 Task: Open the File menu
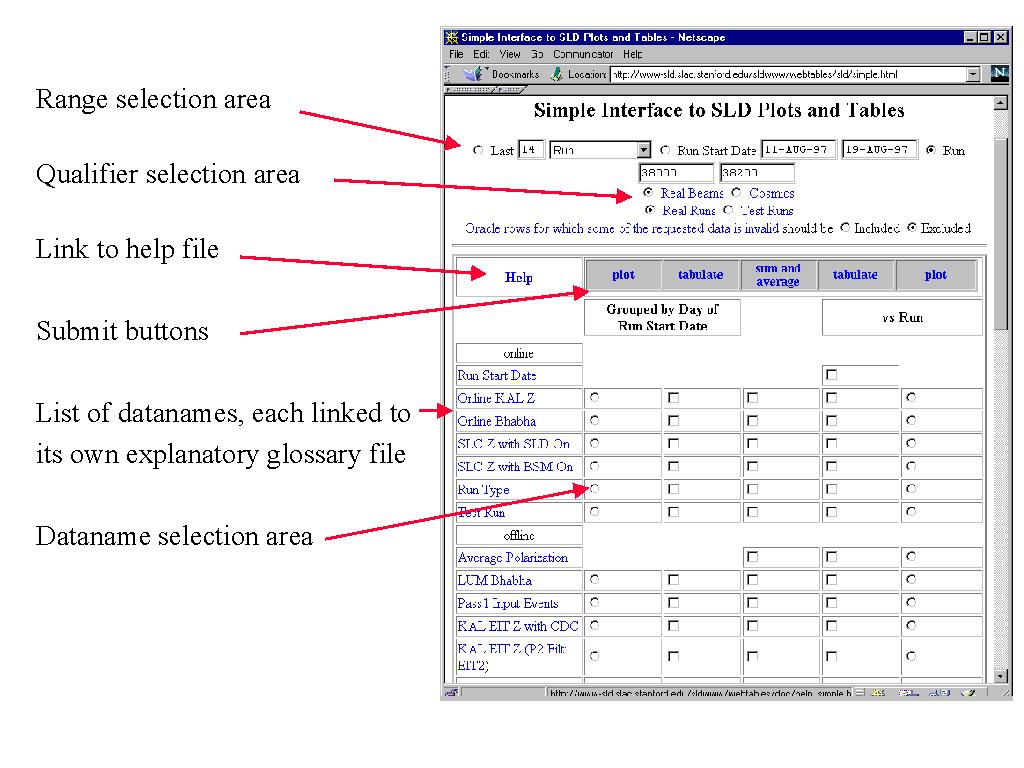[456, 54]
